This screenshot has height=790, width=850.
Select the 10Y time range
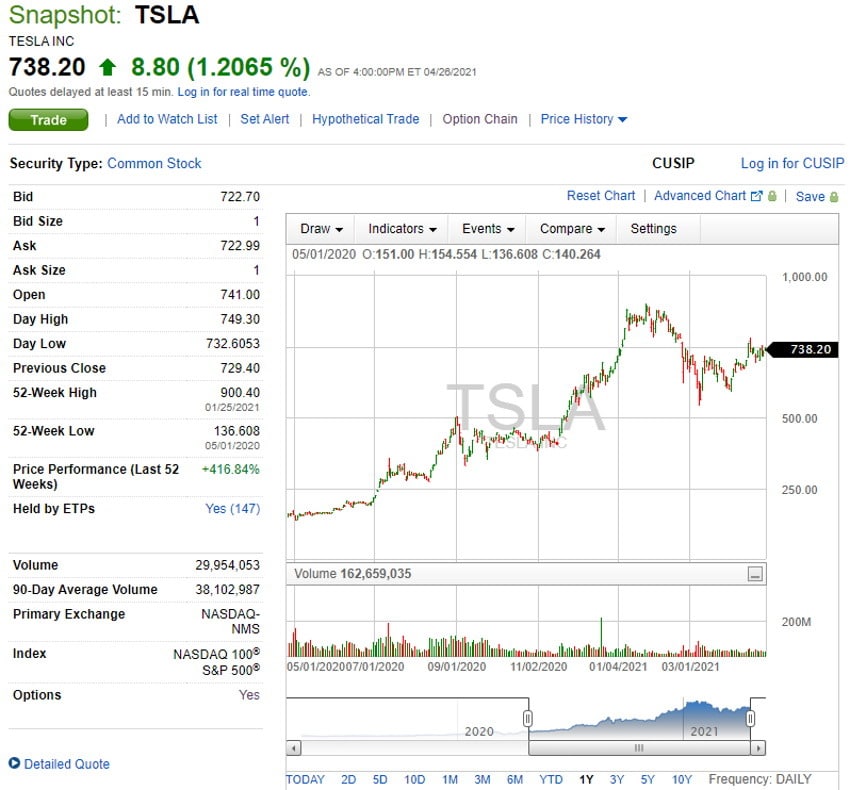coord(682,779)
